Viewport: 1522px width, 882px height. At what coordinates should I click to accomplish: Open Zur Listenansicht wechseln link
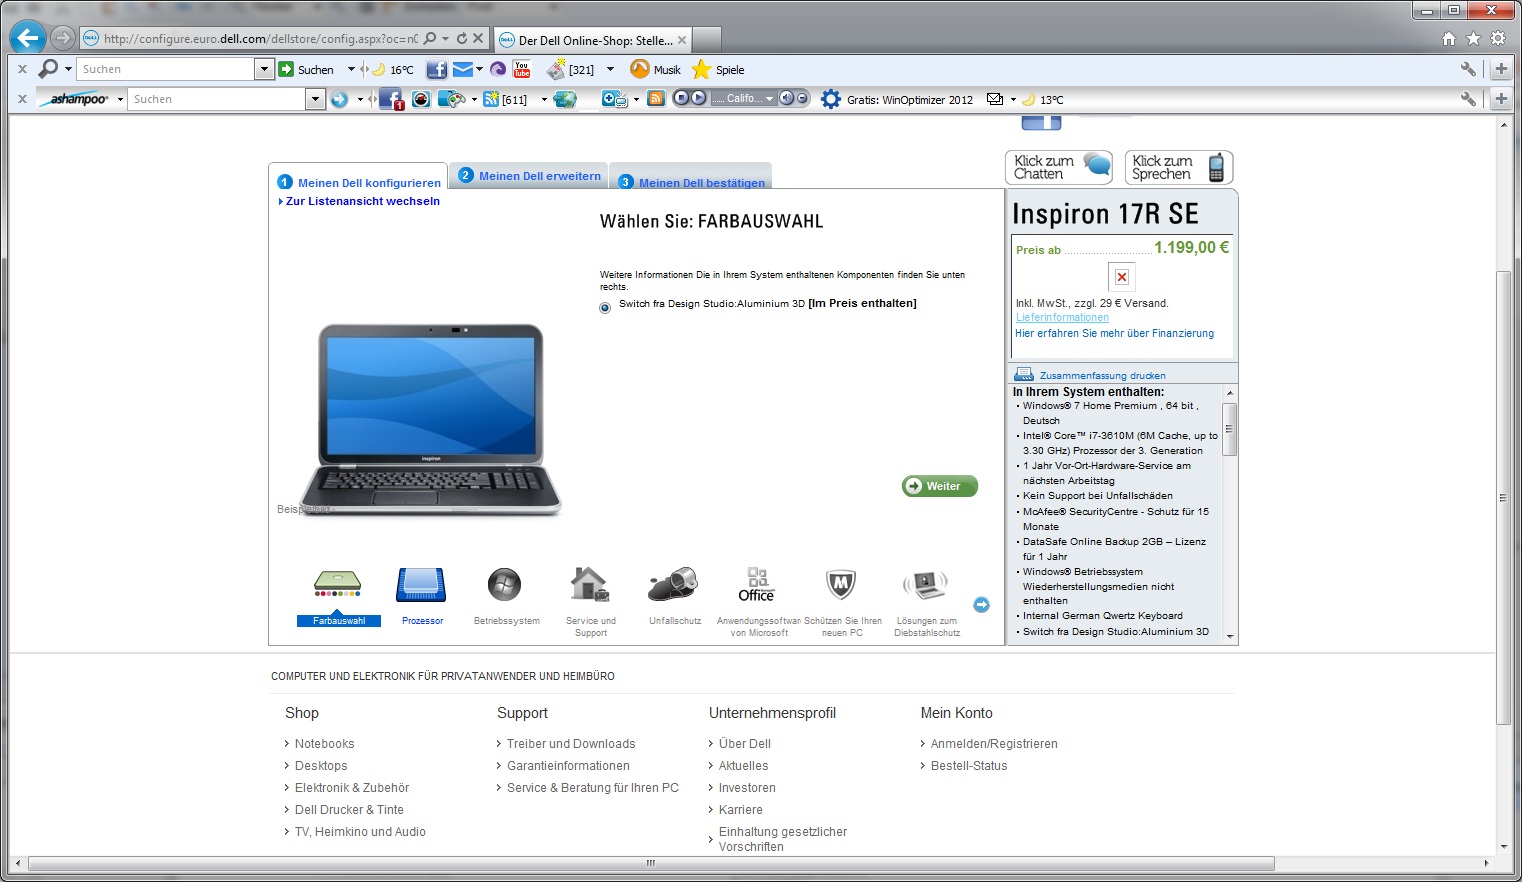pyautogui.click(x=363, y=201)
